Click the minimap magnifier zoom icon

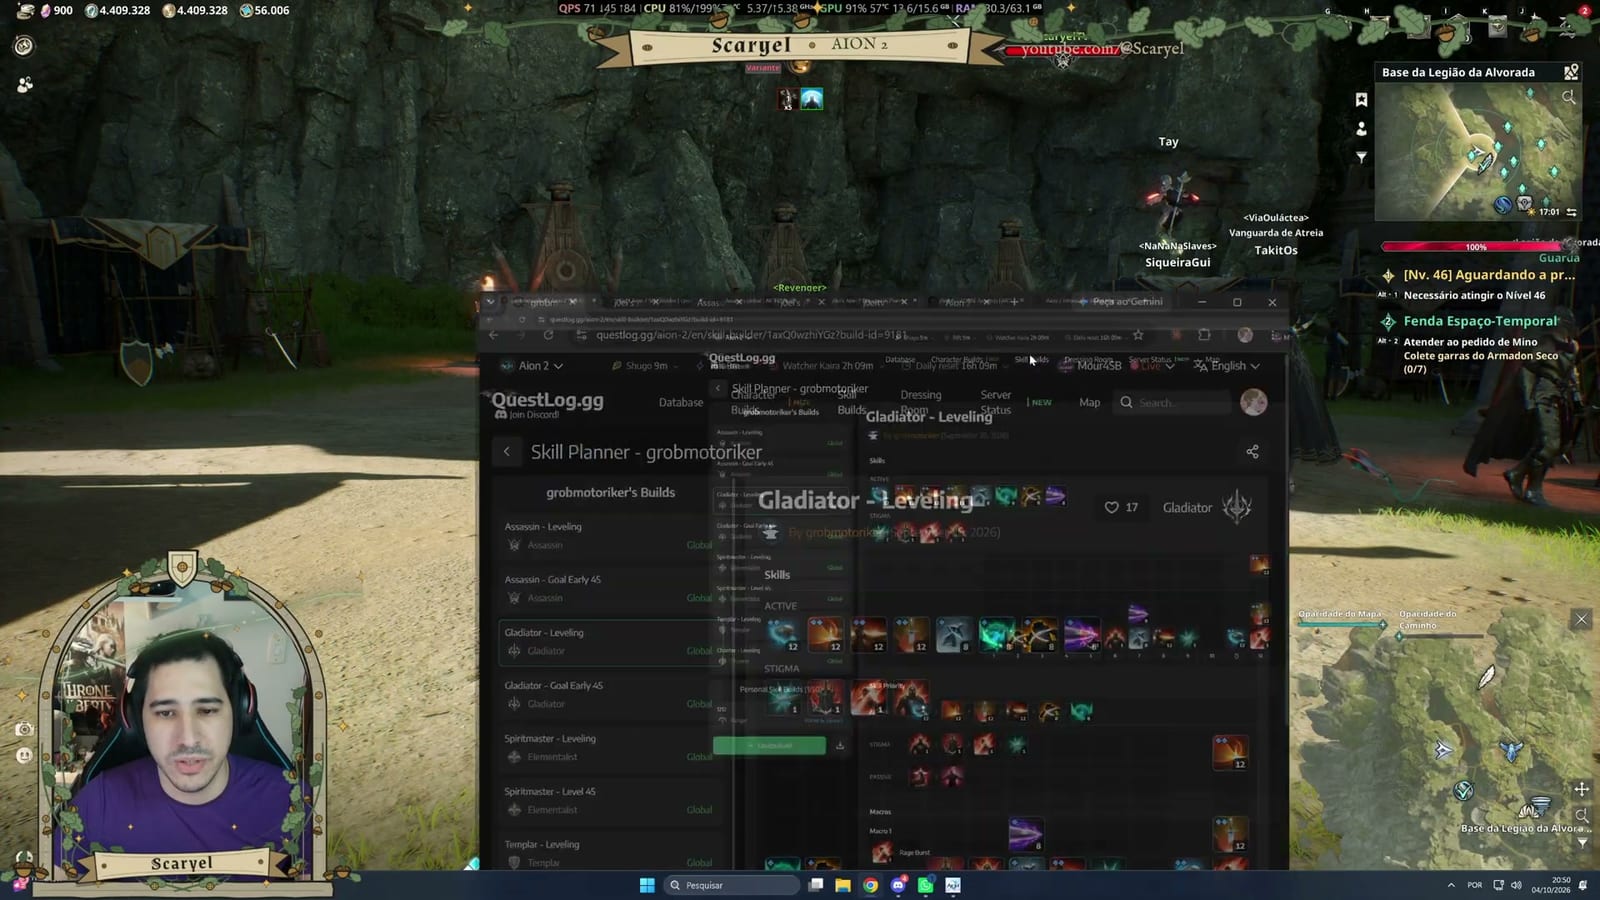coord(1568,97)
